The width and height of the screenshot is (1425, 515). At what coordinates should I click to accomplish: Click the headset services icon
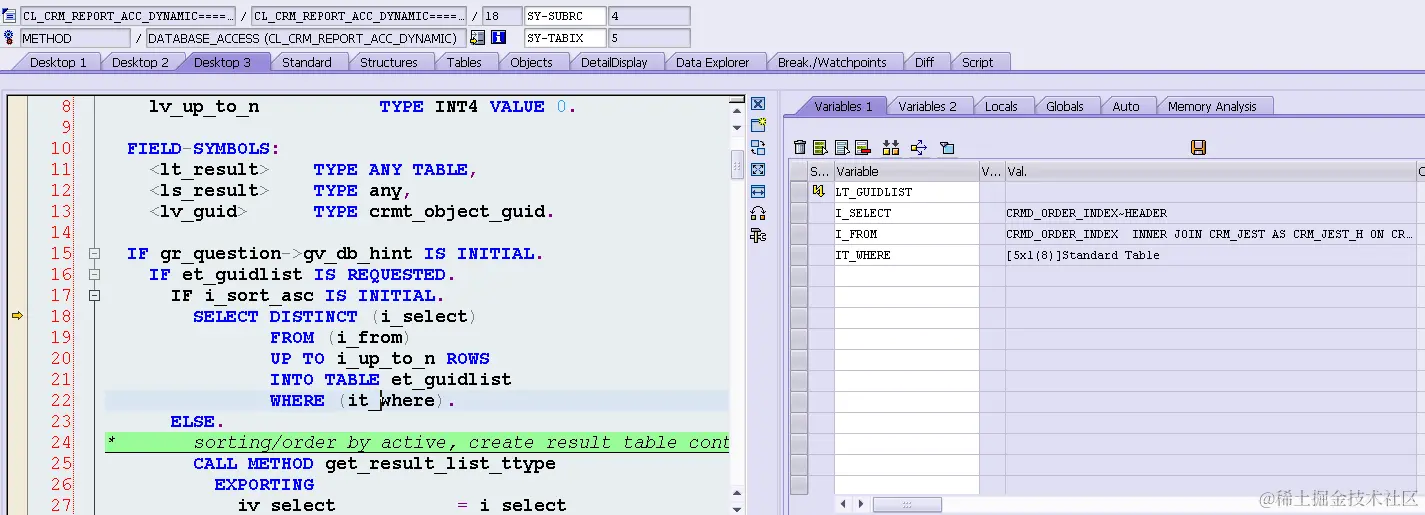(757, 213)
